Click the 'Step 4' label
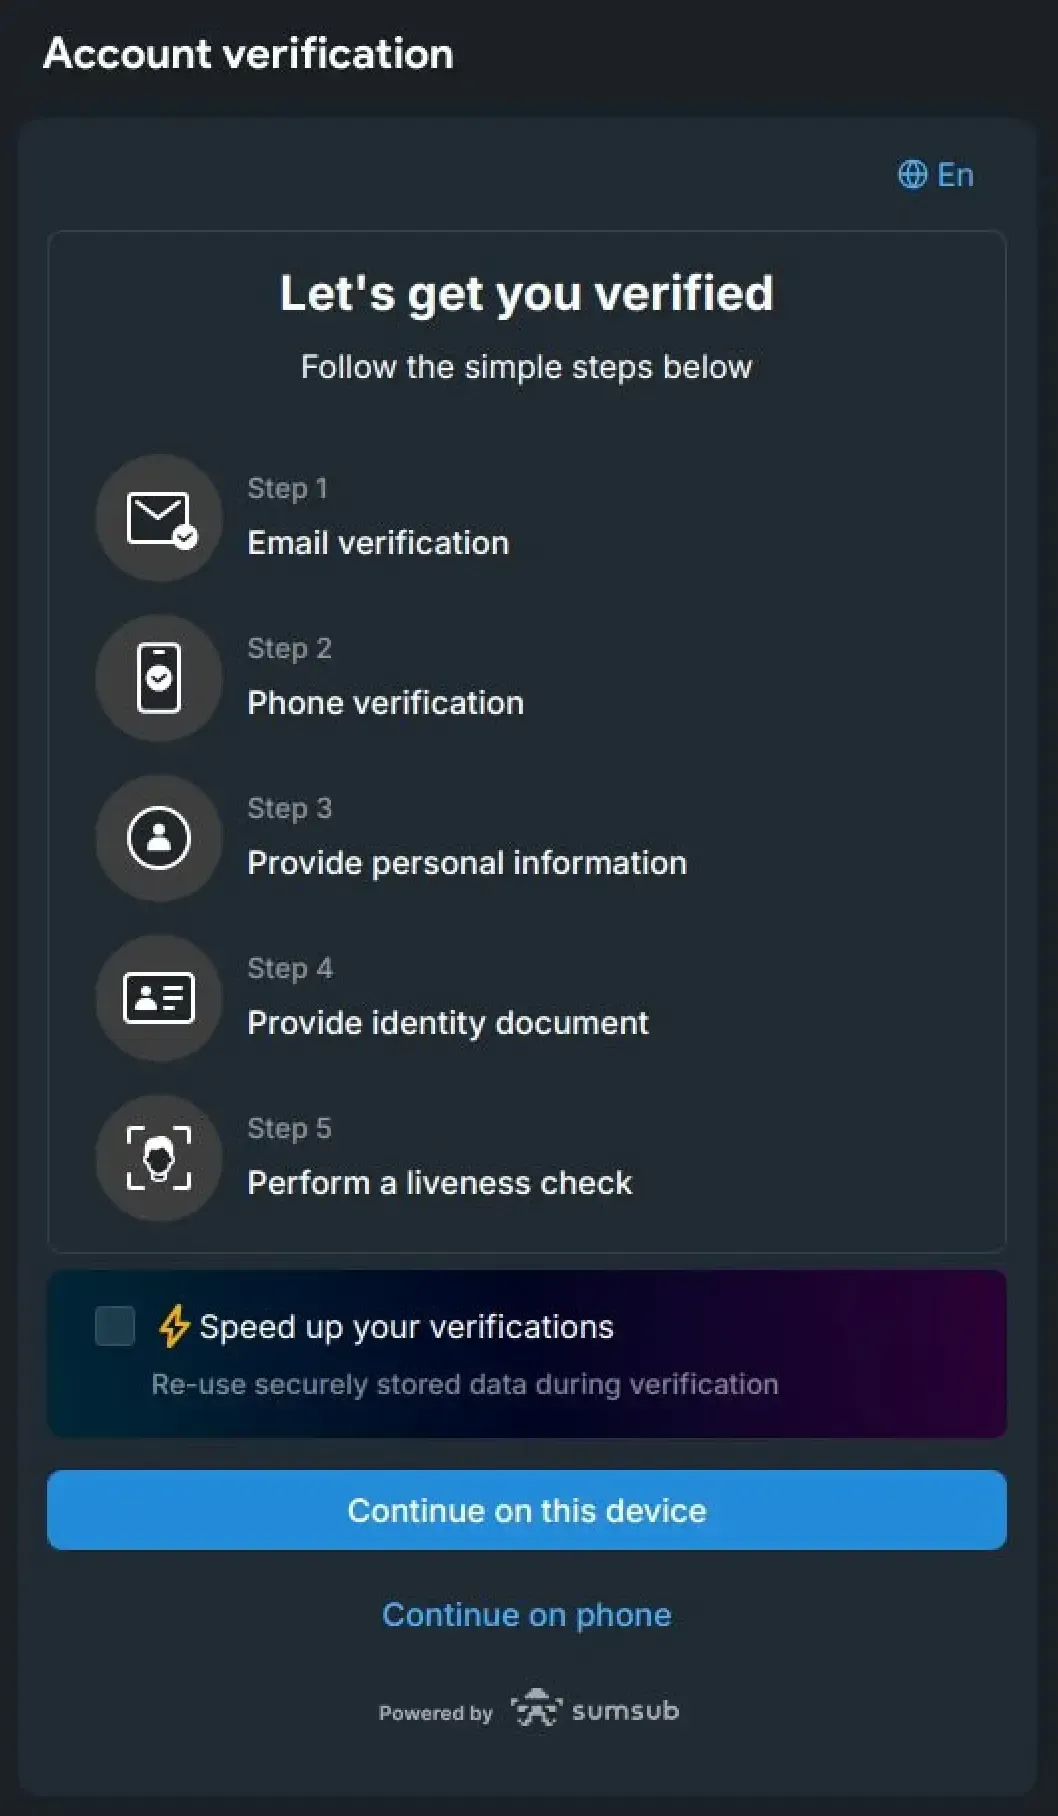Viewport: 1058px width, 1816px height. click(291, 969)
